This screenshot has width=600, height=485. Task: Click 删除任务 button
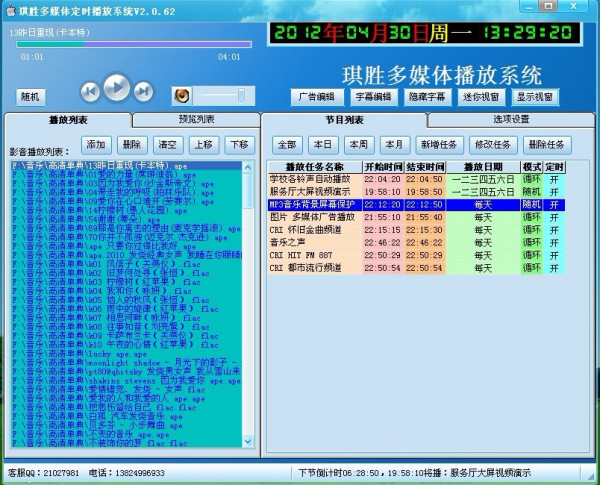547,145
